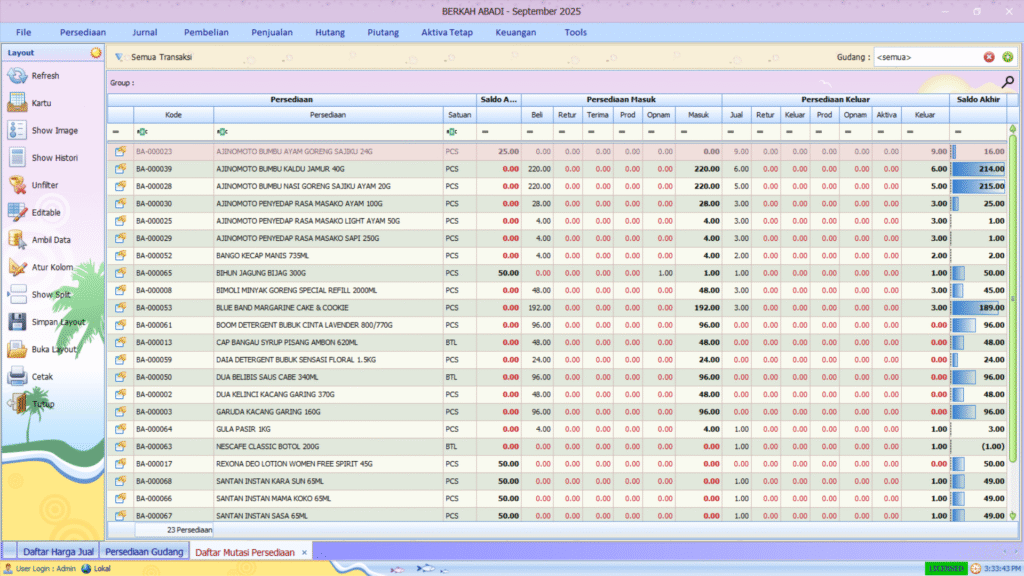This screenshot has height=576, width=1024.
Task: Open the Atur Kolom column settings
Action: coord(17,267)
